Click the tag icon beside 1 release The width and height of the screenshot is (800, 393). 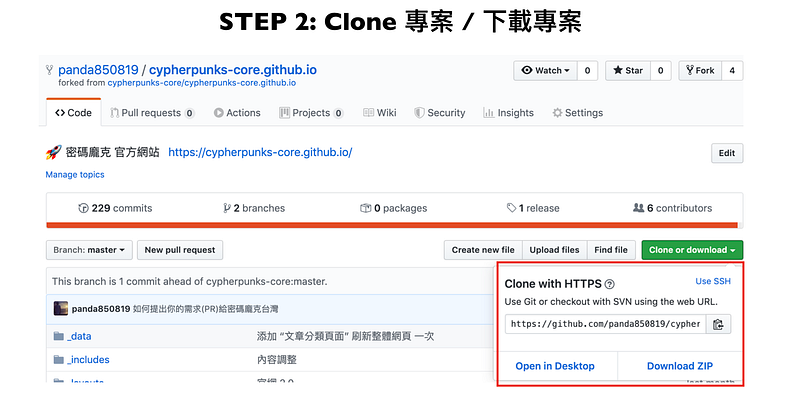click(x=511, y=208)
